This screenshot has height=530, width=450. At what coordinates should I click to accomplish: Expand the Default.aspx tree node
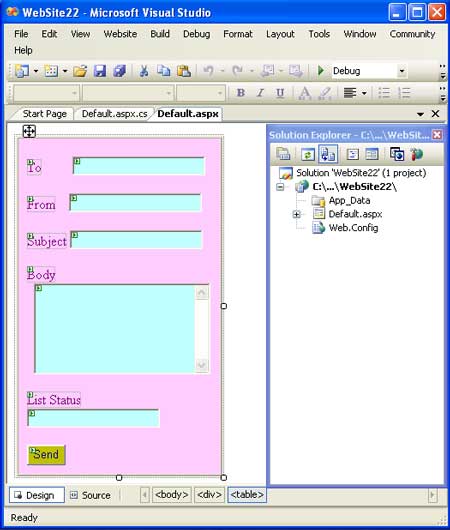coord(297,214)
